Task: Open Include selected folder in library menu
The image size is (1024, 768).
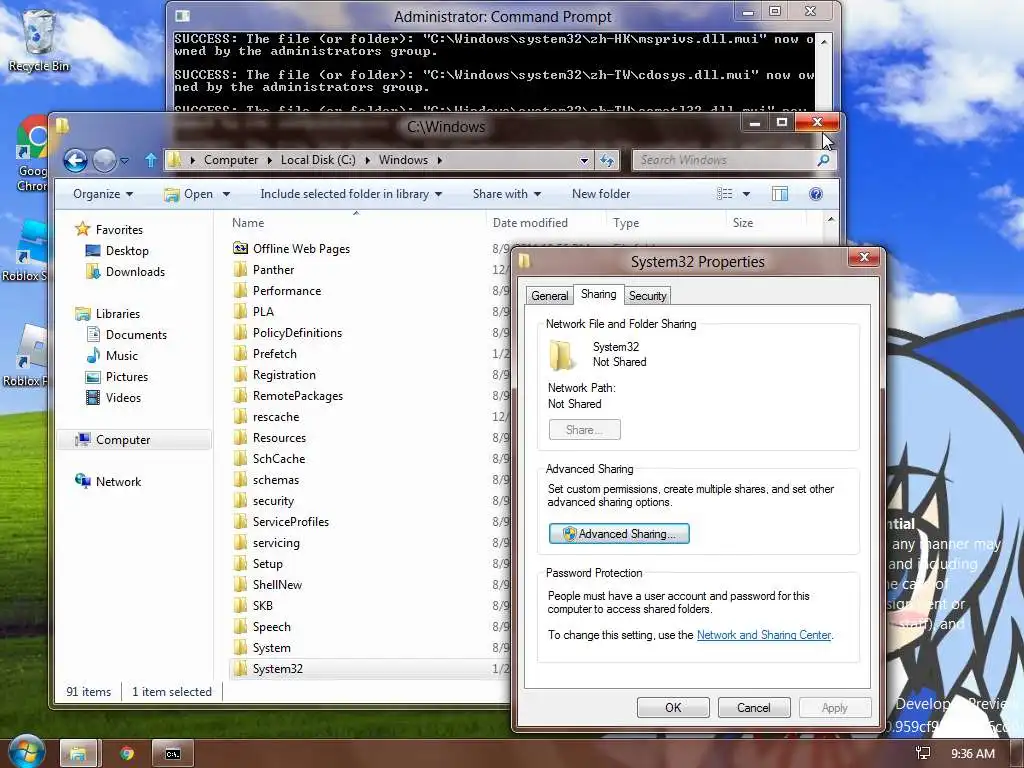Action: pyautogui.click(x=351, y=194)
